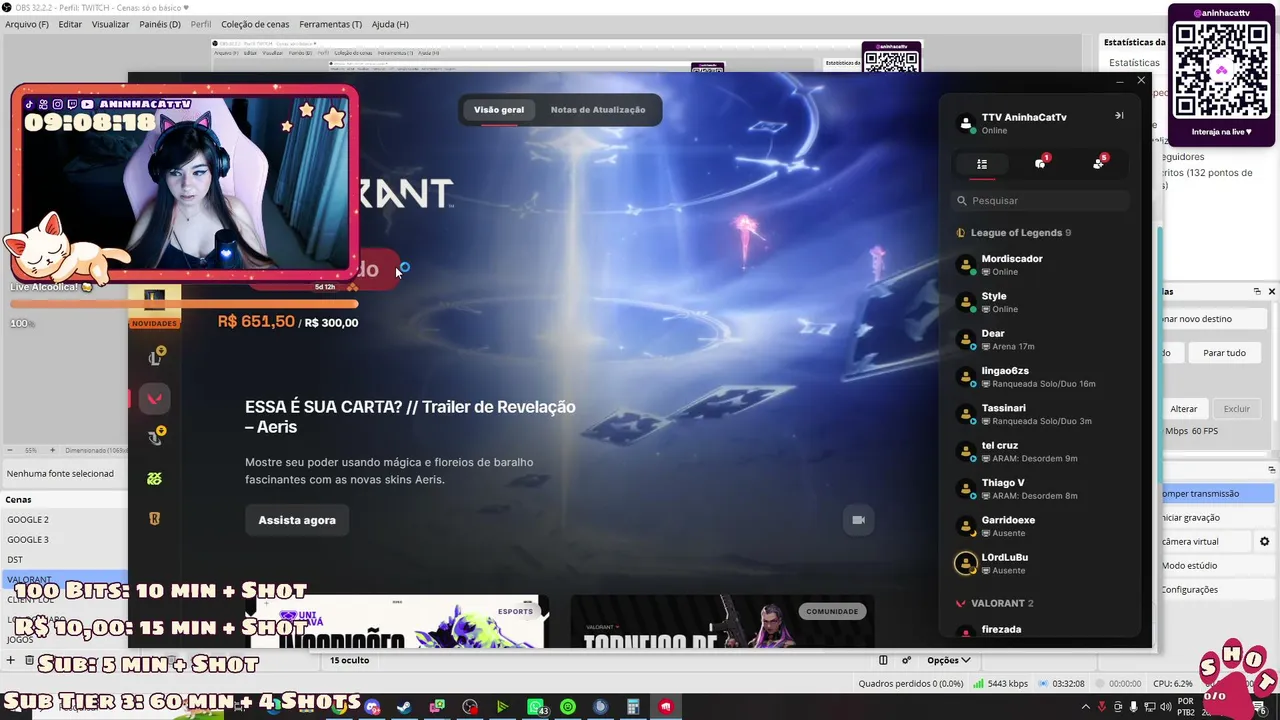
Task: Open WhatsApp from the taskbar
Action: [x=537, y=707]
